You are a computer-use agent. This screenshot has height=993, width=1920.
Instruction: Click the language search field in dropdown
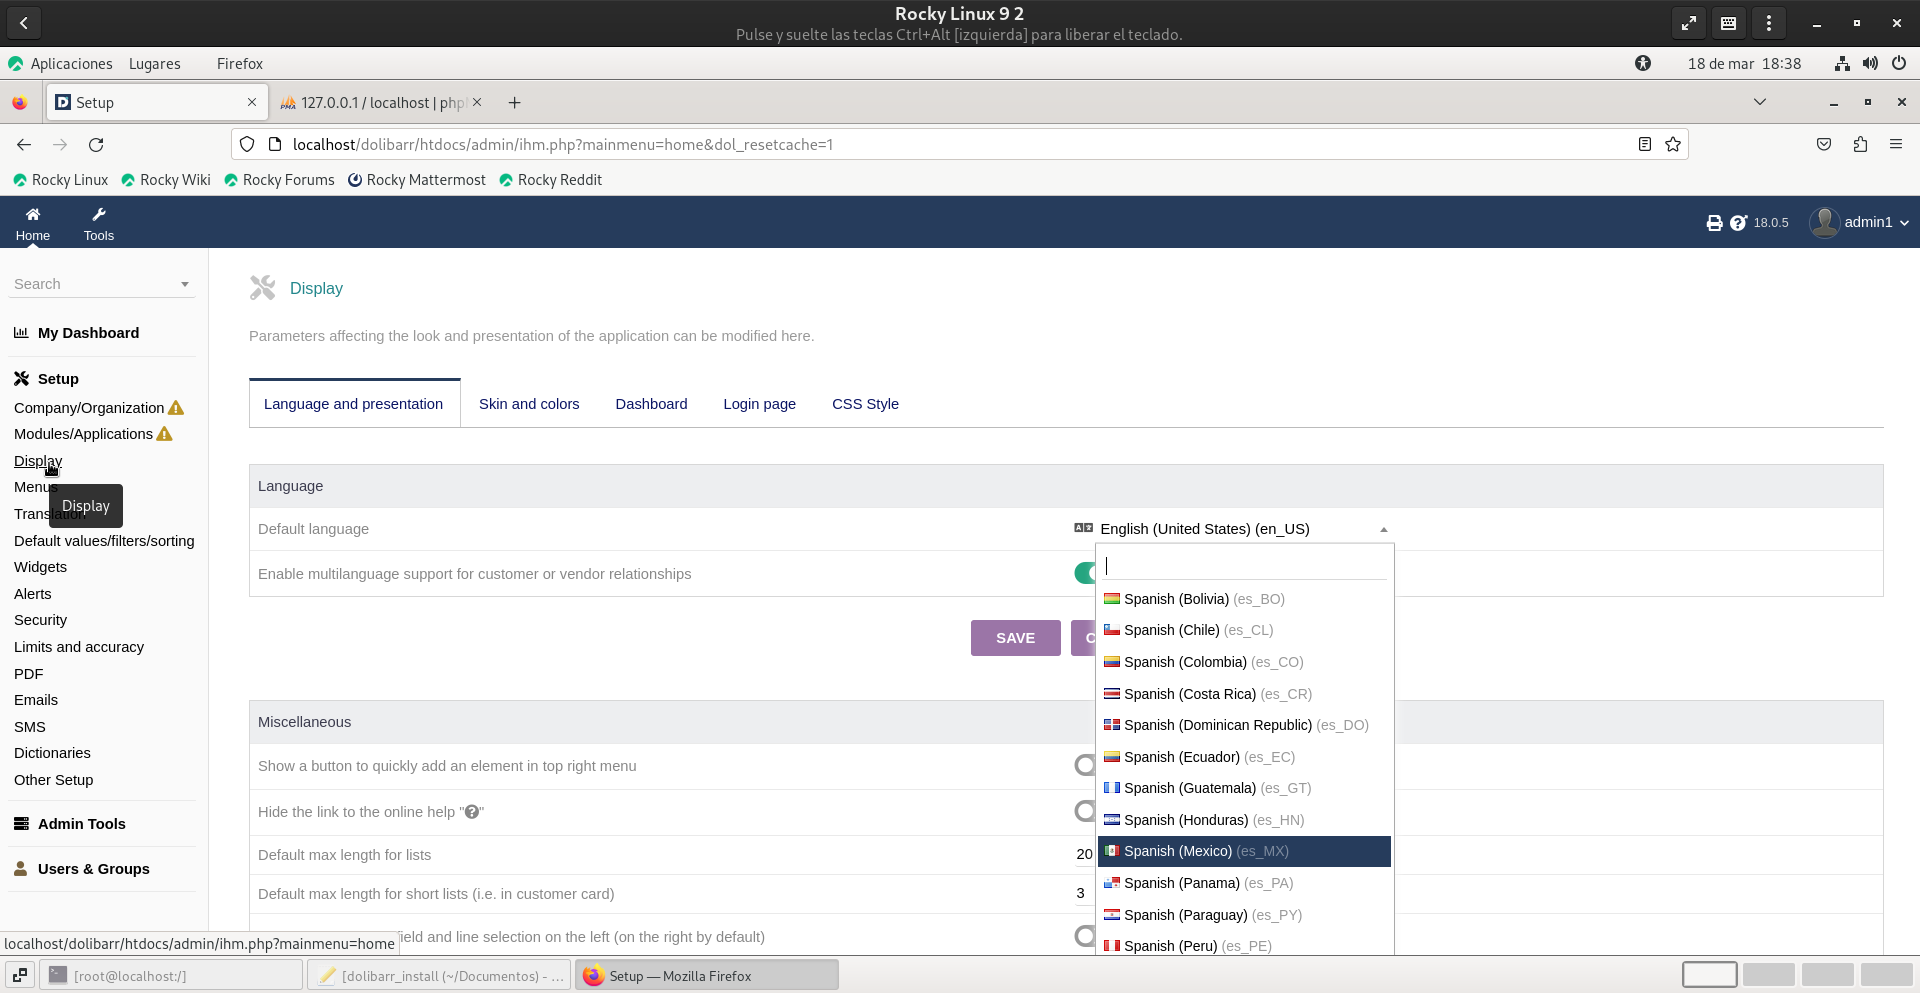click(1244, 566)
